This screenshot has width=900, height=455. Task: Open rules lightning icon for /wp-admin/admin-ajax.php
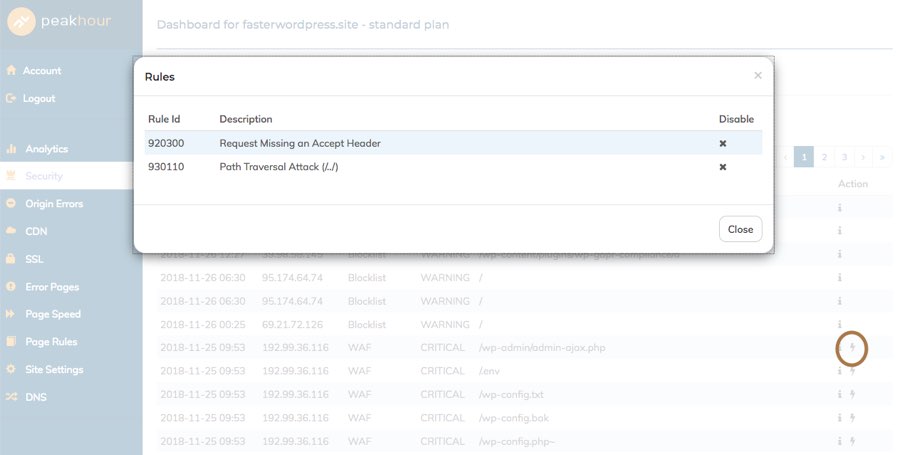[852, 348]
